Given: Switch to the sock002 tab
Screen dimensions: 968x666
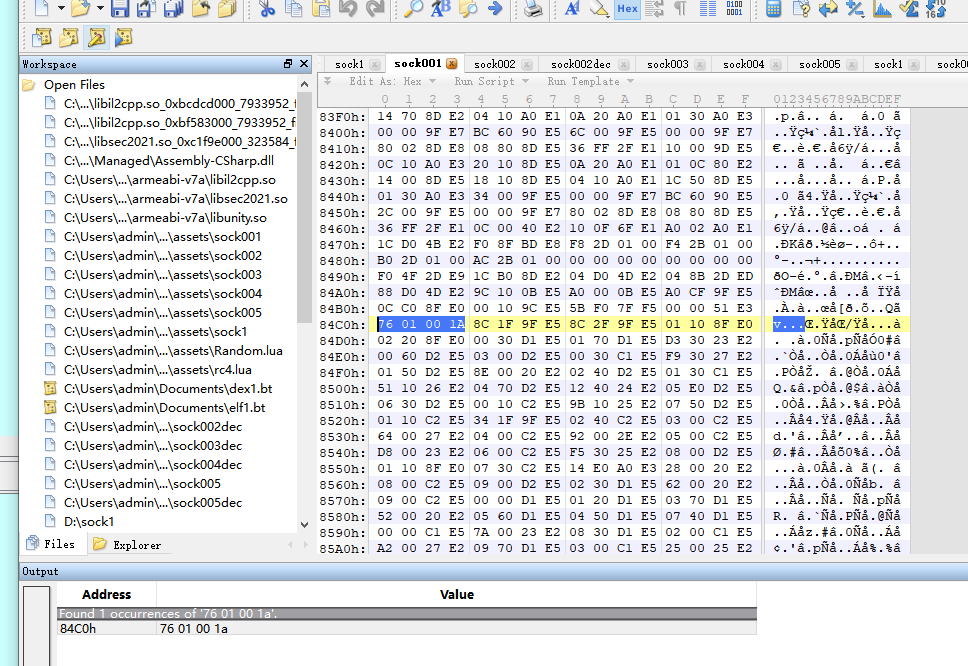Looking at the screenshot, I should pyautogui.click(x=494, y=64).
